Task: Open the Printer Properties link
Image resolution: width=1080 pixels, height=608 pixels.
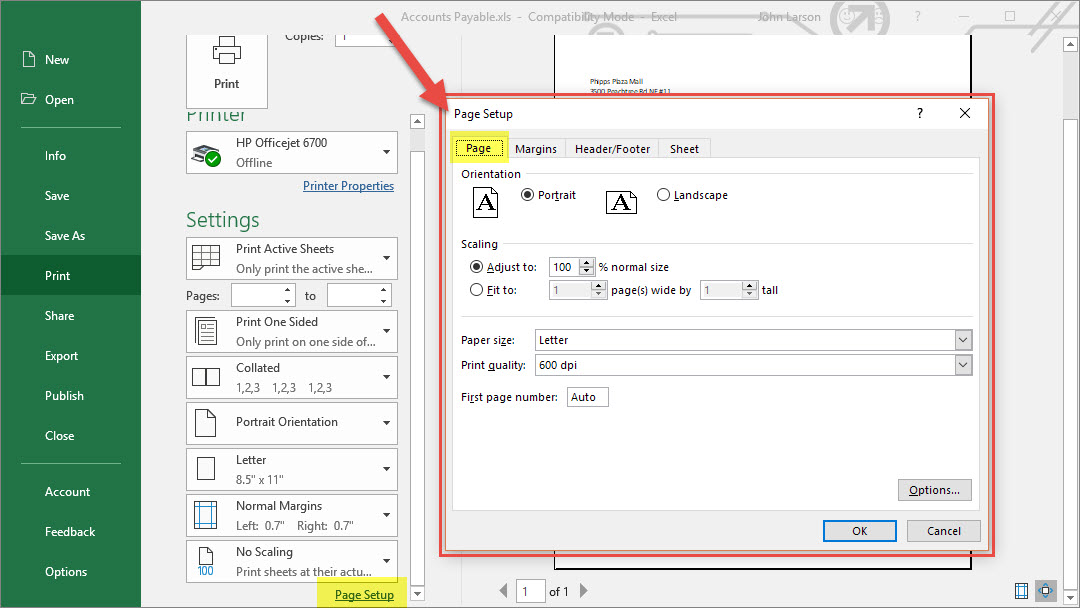Action: (x=348, y=186)
